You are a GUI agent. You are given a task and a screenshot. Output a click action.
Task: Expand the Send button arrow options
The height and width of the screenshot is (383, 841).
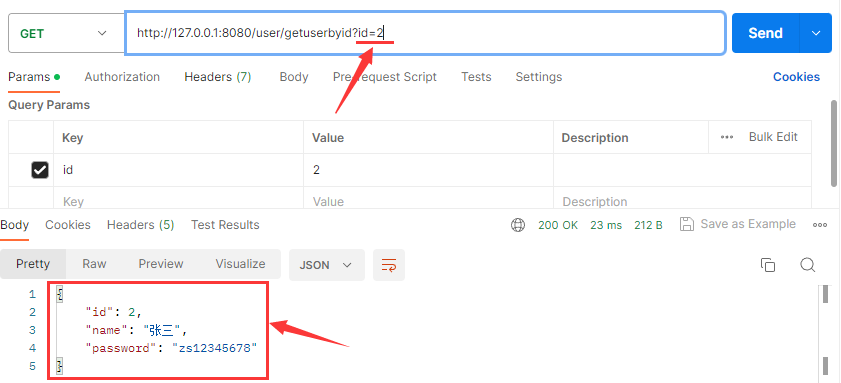[x=816, y=33]
